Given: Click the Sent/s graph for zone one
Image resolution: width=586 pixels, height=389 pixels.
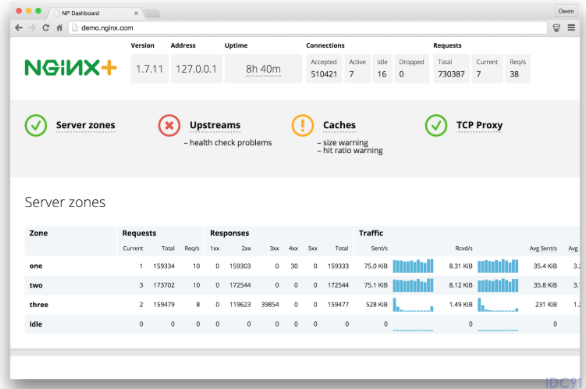Looking at the screenshot, I should point(413,266).
